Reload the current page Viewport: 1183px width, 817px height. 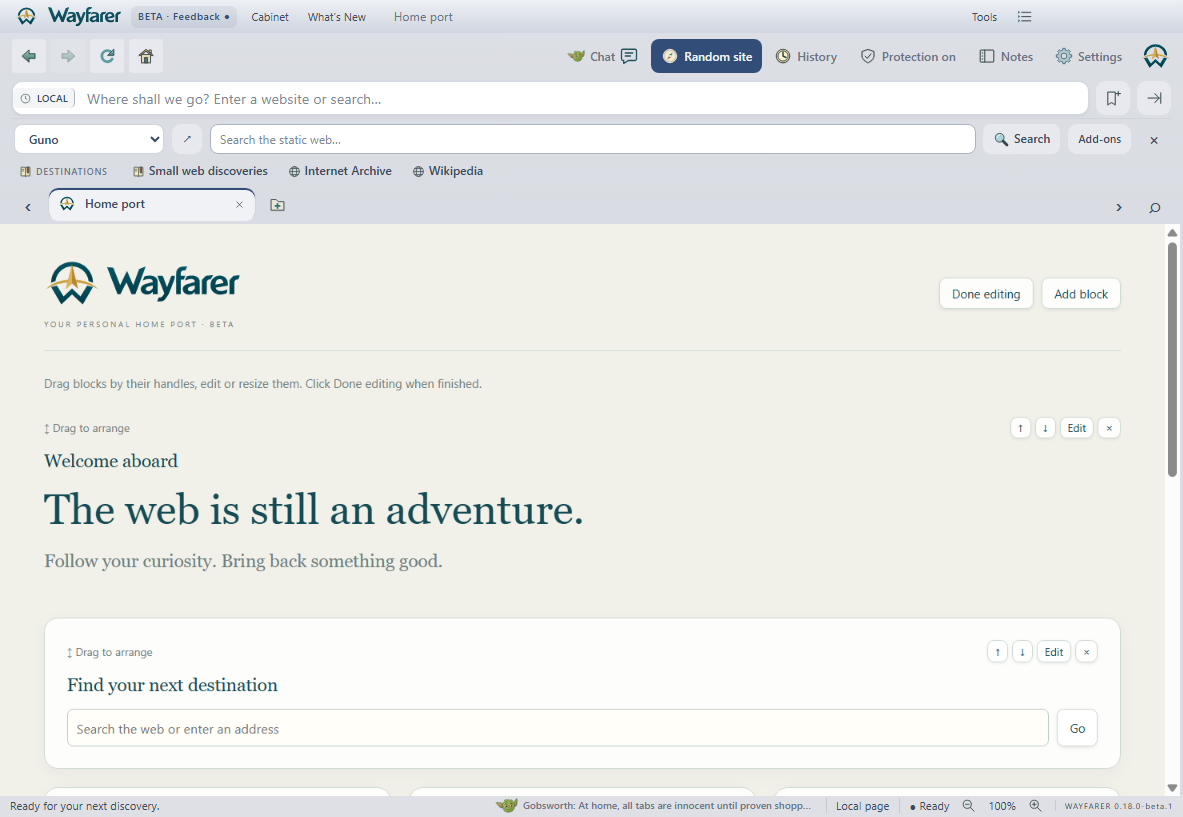point(107,56)
